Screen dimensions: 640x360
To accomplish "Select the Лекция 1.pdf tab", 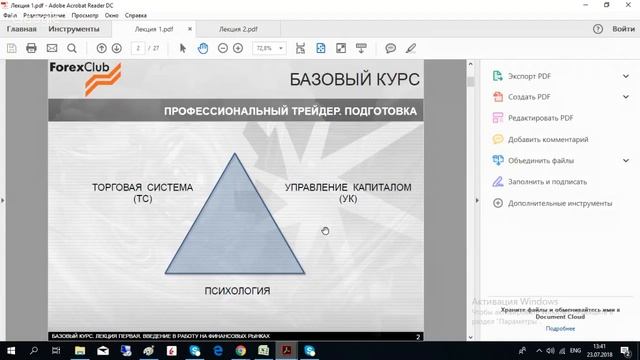I will tap(154, 29).
